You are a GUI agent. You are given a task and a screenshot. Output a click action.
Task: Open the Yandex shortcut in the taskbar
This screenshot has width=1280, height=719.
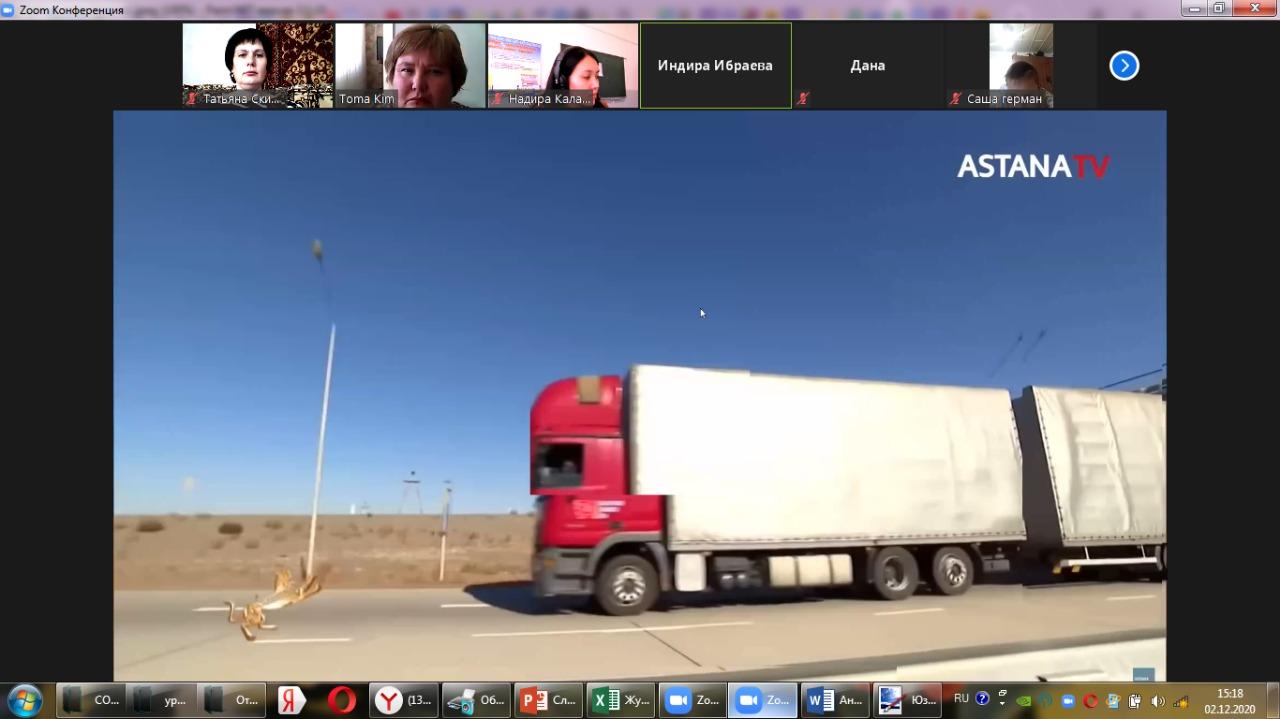coord(292,700)
